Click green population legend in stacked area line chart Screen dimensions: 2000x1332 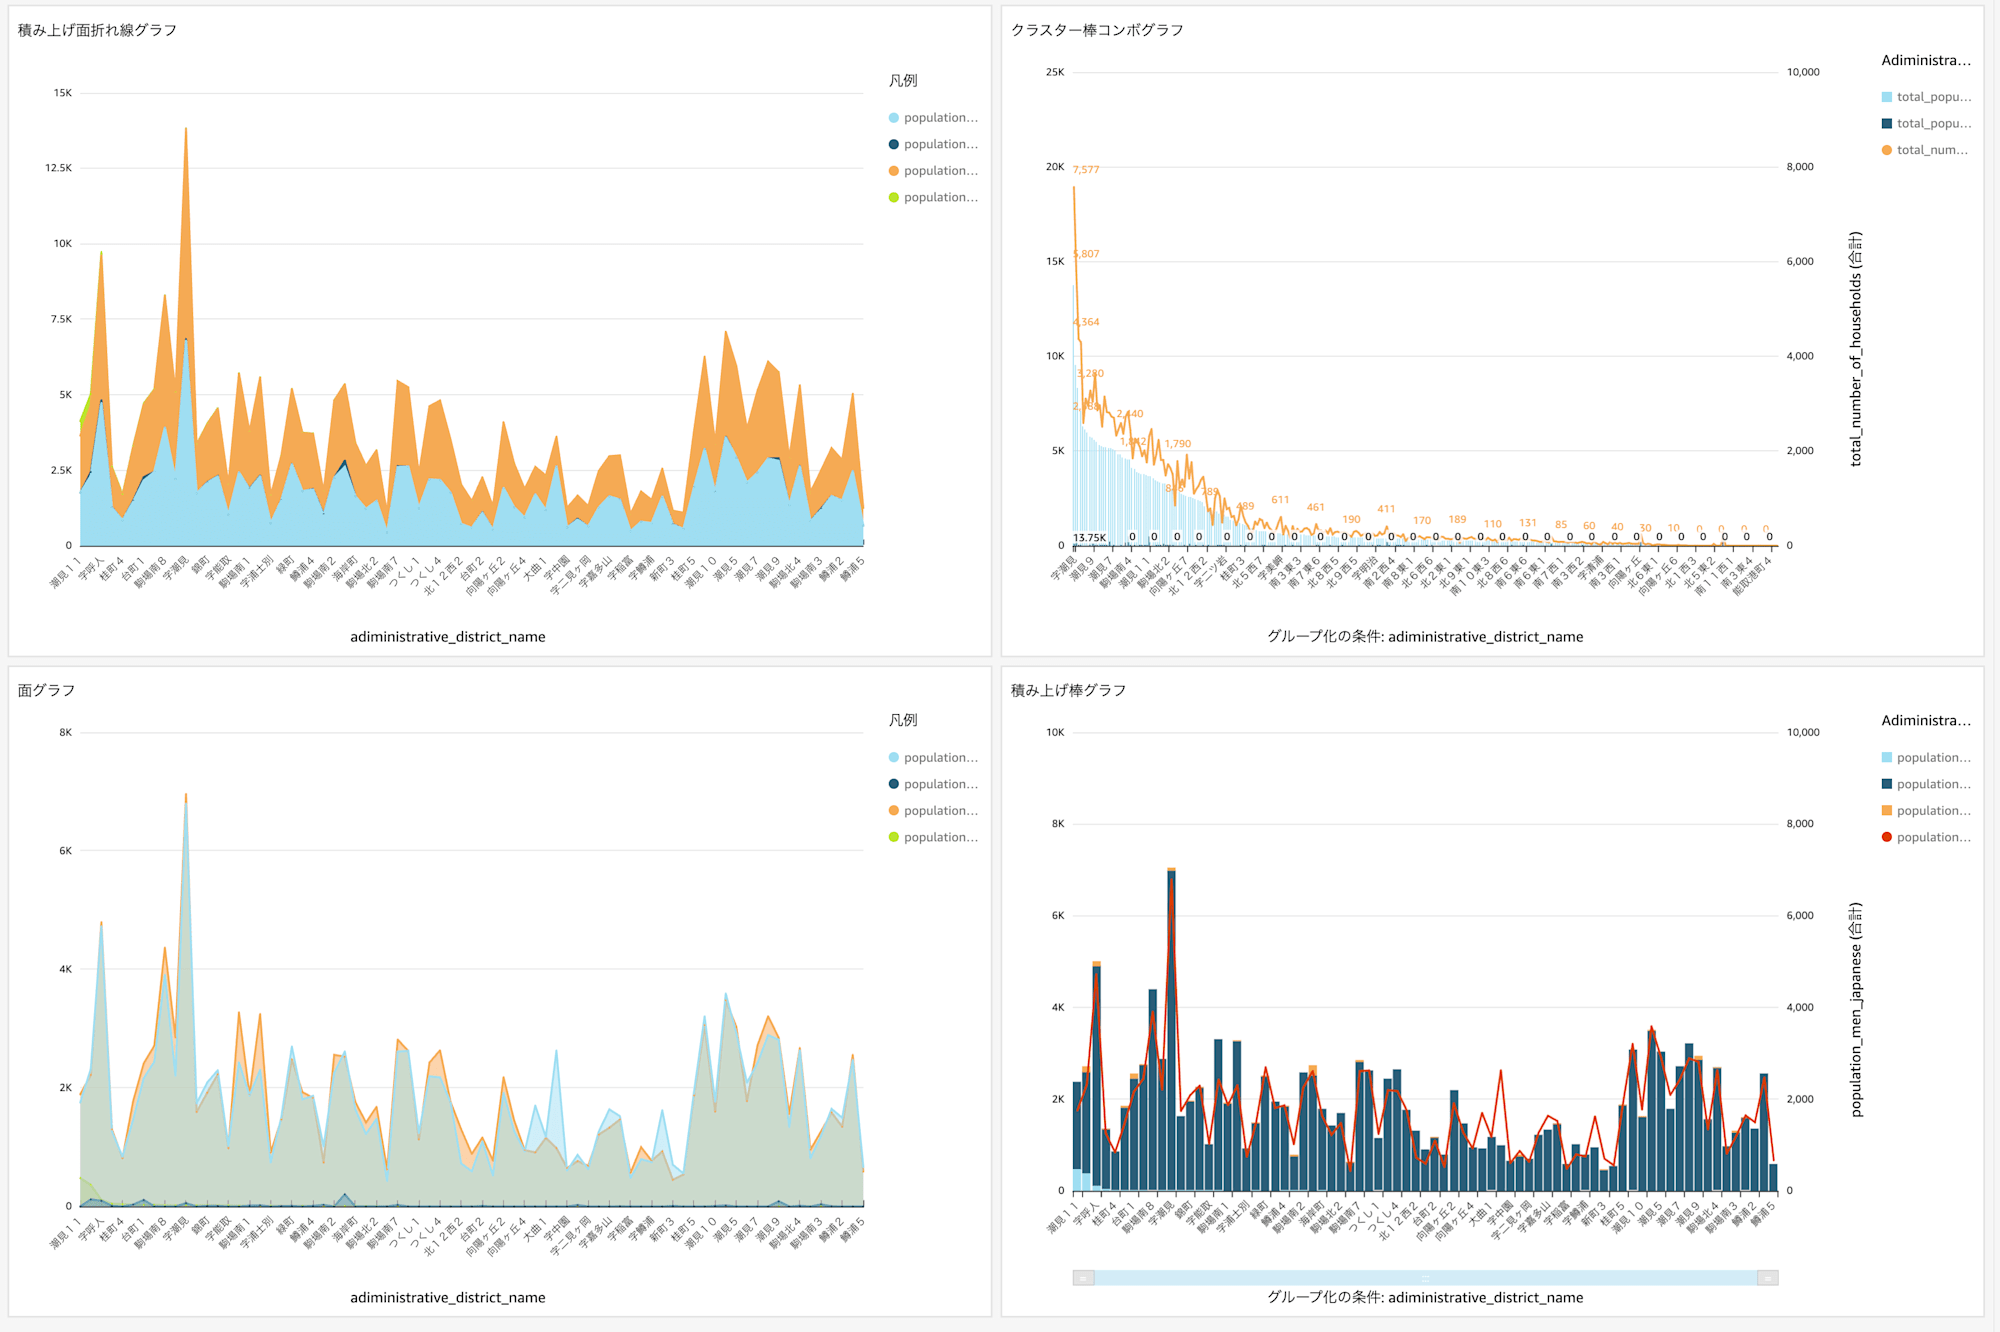(933, 197)
